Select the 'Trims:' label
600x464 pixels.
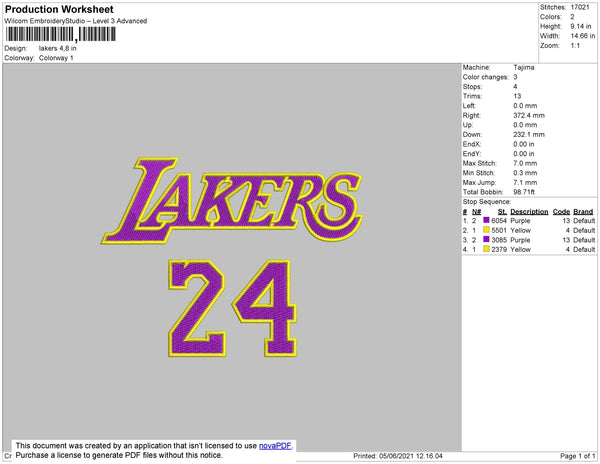(472, 96)
